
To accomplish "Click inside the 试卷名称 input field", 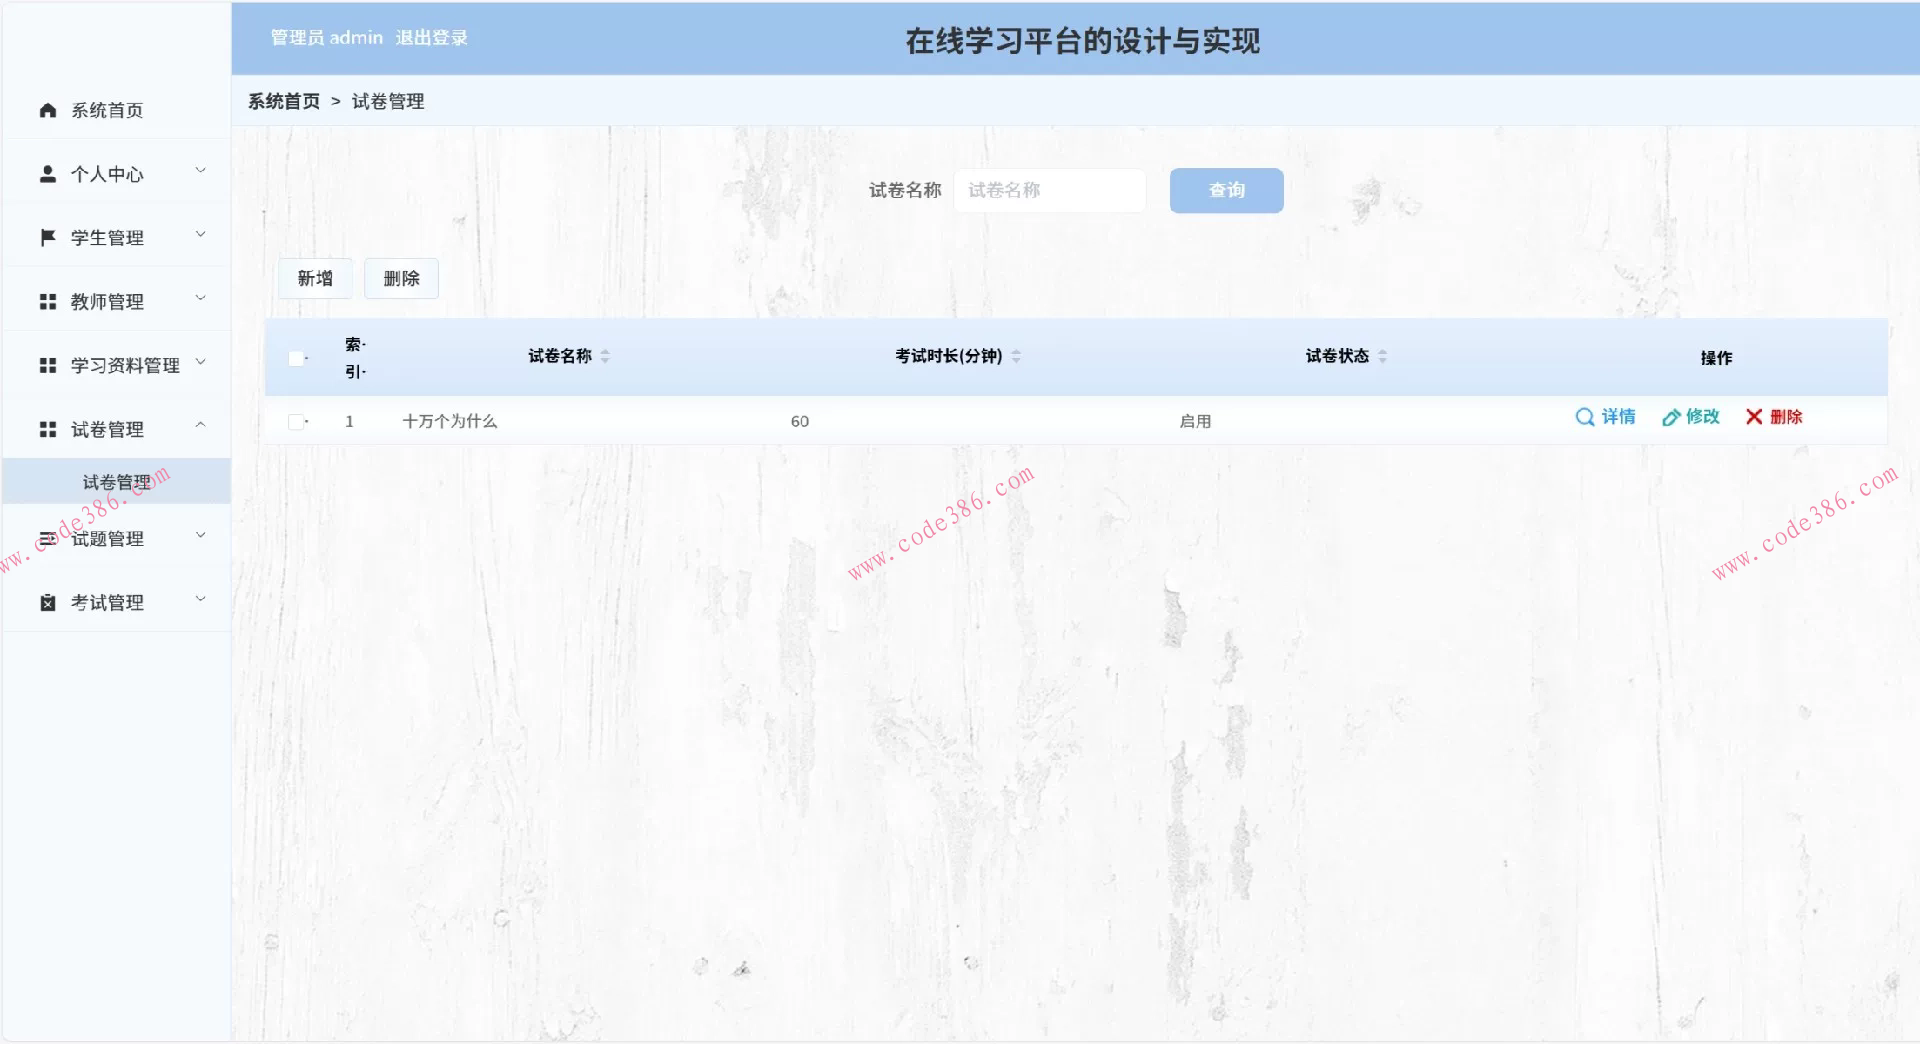I will [1049, 190].
